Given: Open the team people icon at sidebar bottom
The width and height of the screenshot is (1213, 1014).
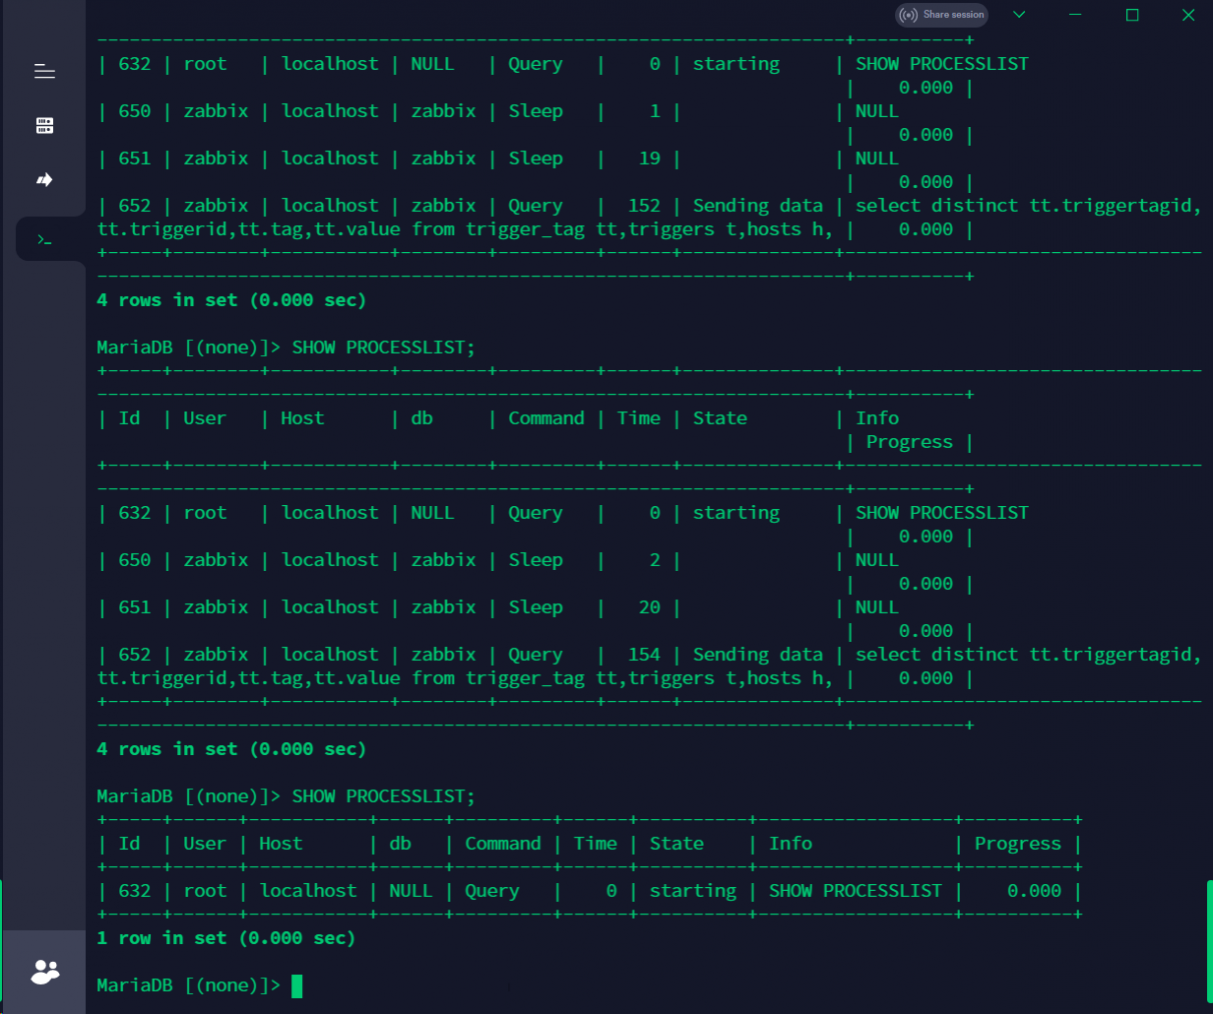Looking at the screenshot, I should pos(44,971).
